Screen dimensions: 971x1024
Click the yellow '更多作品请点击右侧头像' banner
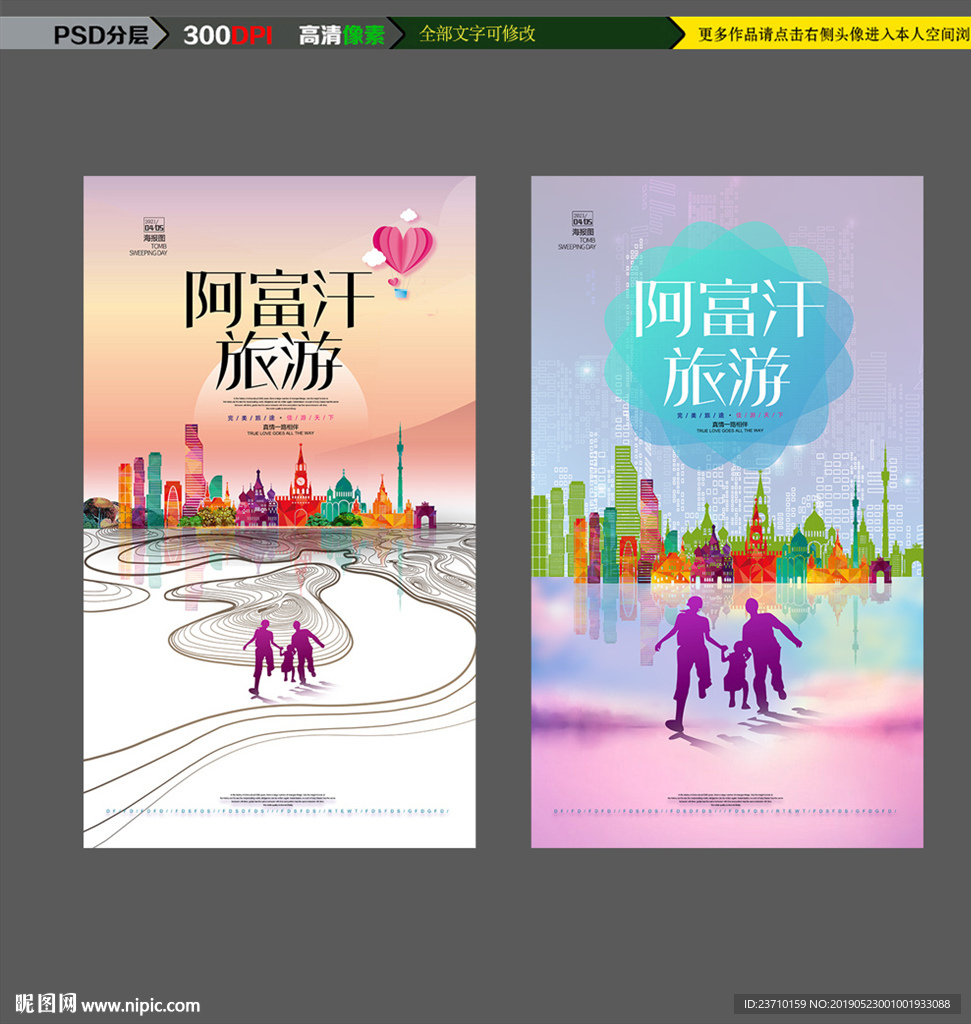pos(823,33)
